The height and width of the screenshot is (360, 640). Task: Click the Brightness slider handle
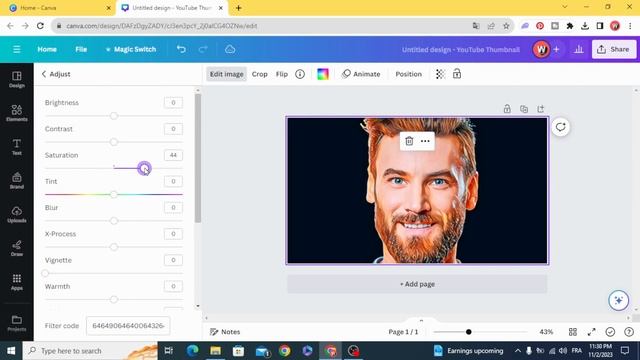point(114,116)
